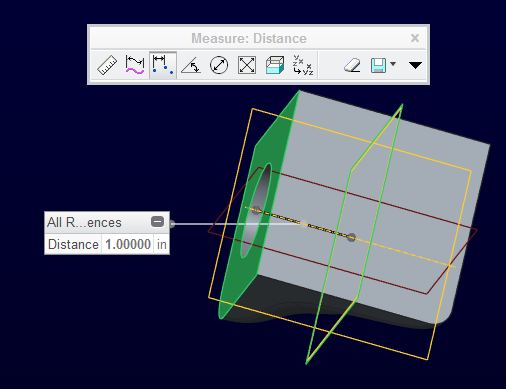Select the hole in the front face
Image resolution: width=506 pixels, height=389 pixels.
click(255, 210)
